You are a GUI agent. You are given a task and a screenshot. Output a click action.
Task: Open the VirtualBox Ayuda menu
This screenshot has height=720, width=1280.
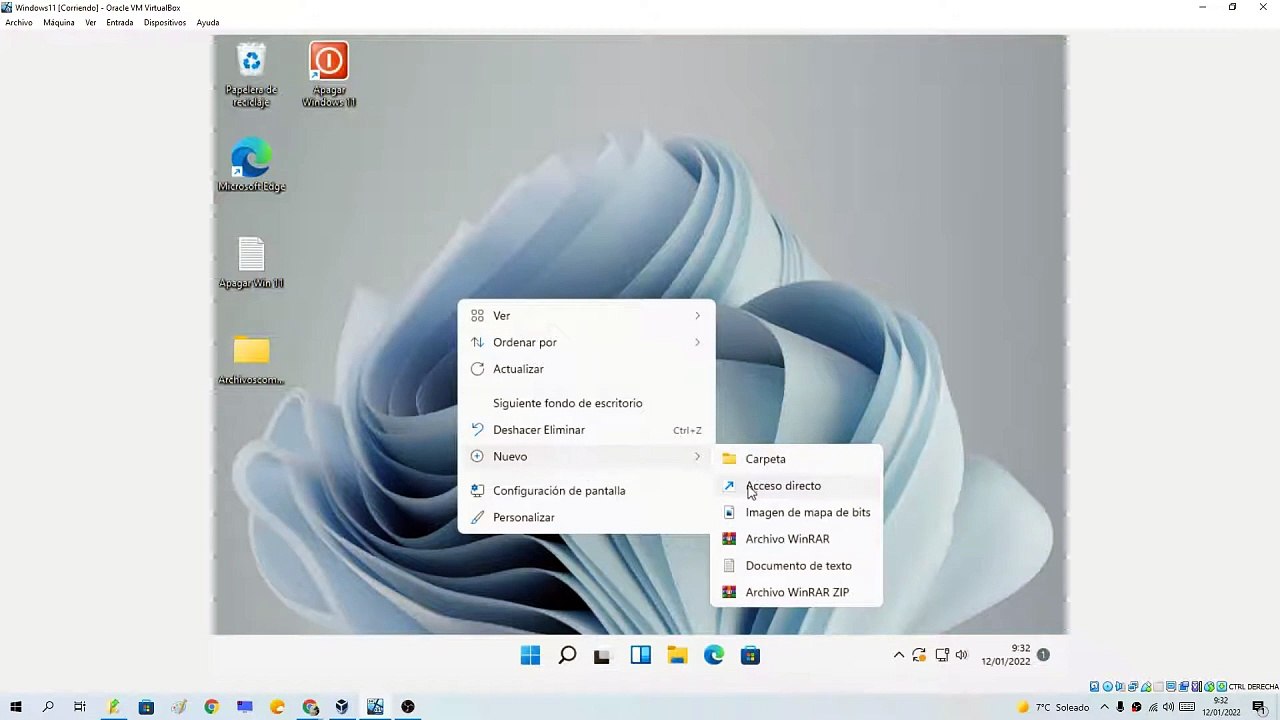click(208, 22)
